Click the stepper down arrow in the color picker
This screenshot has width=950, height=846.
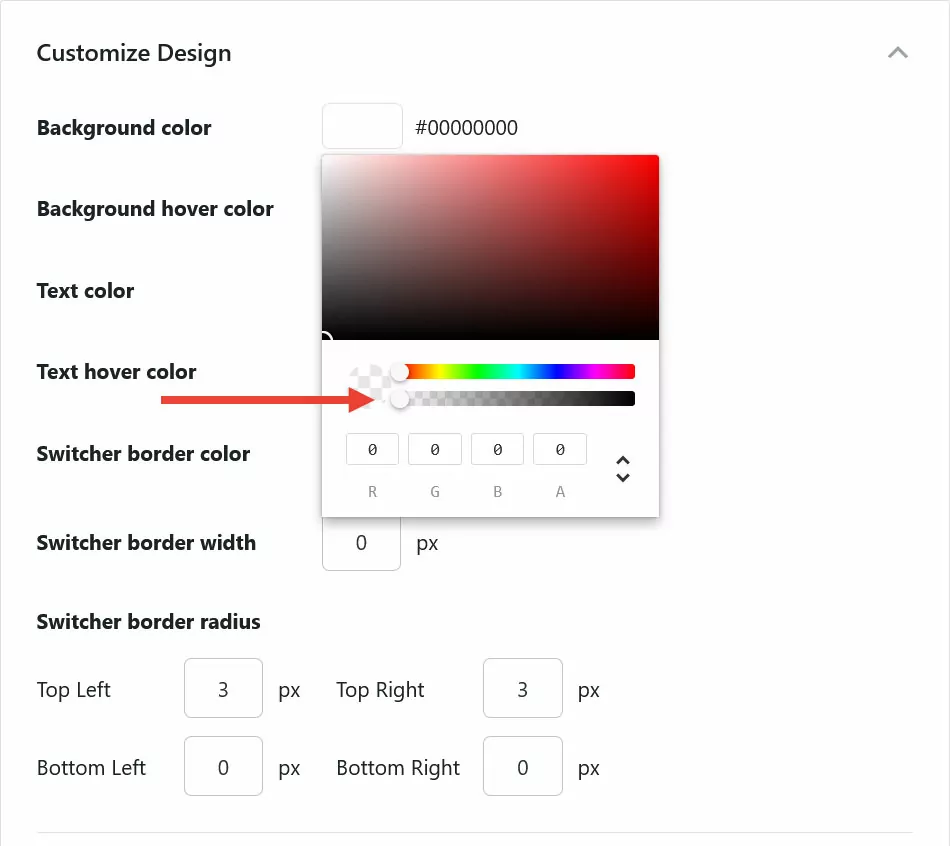(x=622, y=477)
